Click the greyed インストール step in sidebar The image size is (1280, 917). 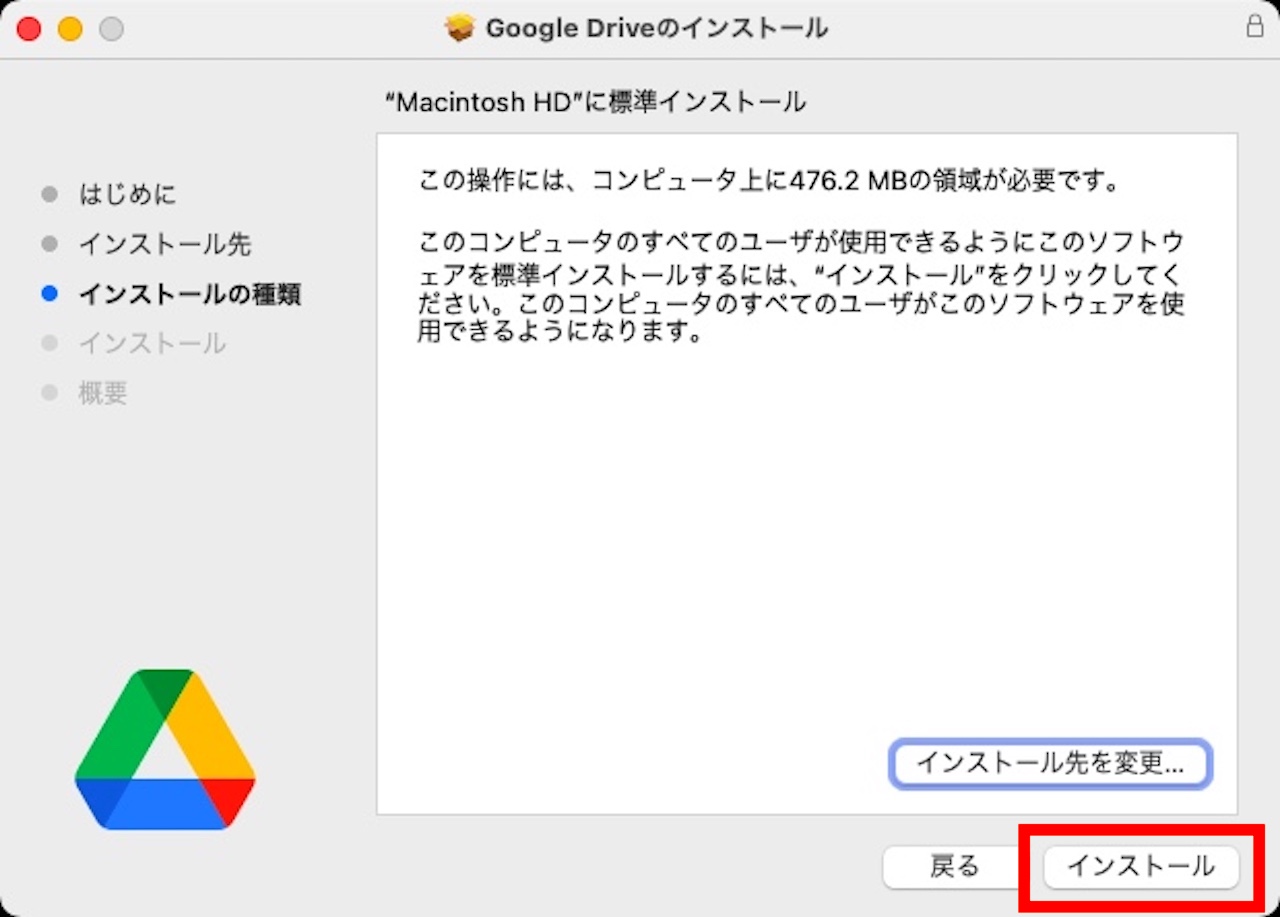152,344
